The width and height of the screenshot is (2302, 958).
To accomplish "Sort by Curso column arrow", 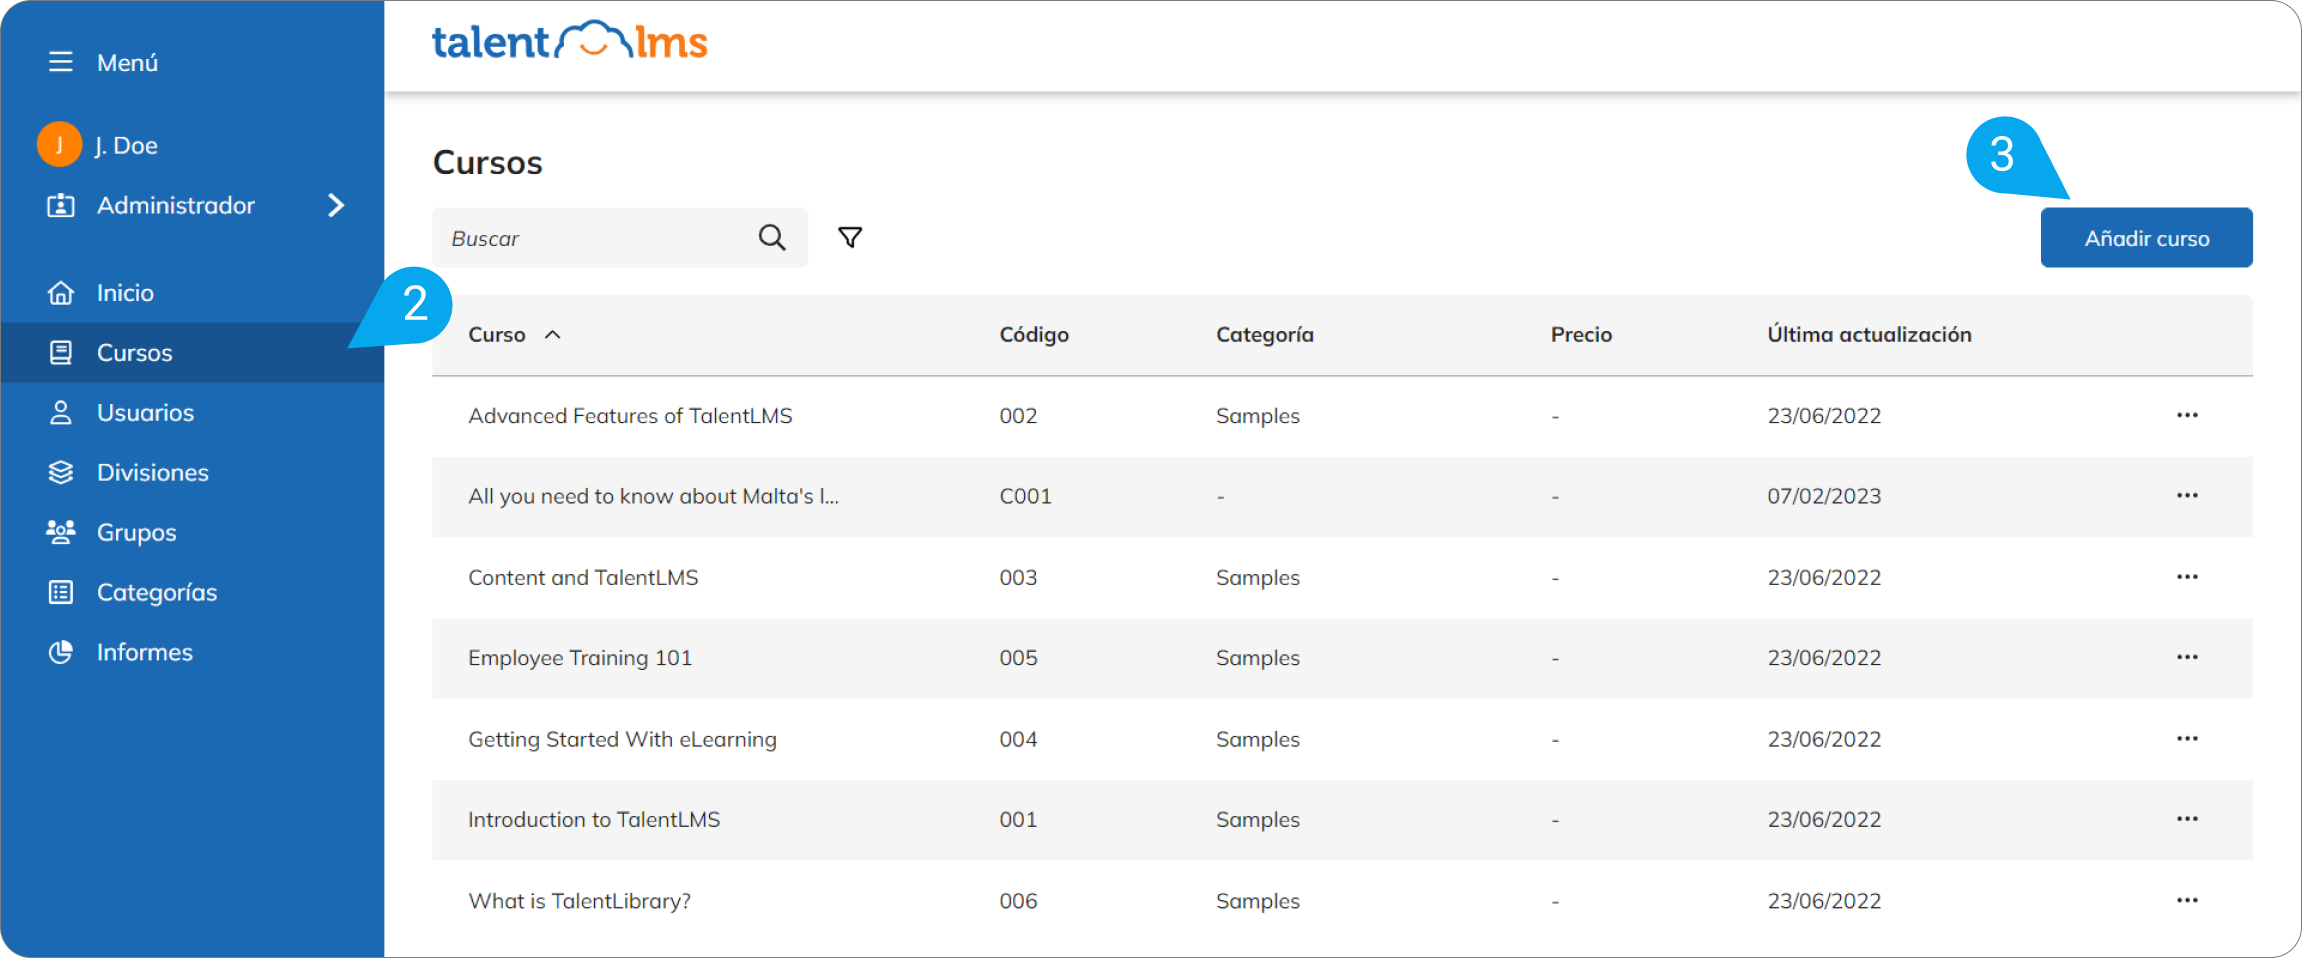I will pos(552,335).
